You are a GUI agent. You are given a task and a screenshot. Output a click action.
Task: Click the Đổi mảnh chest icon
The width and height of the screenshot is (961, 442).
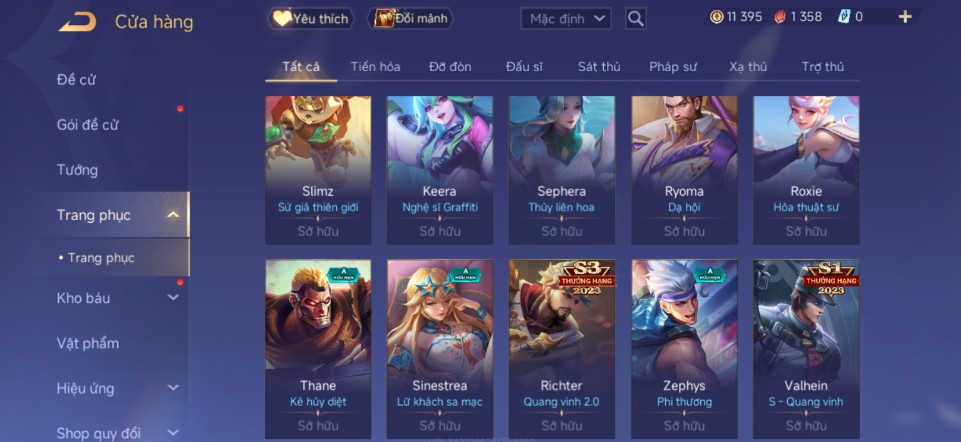[384, 18]
